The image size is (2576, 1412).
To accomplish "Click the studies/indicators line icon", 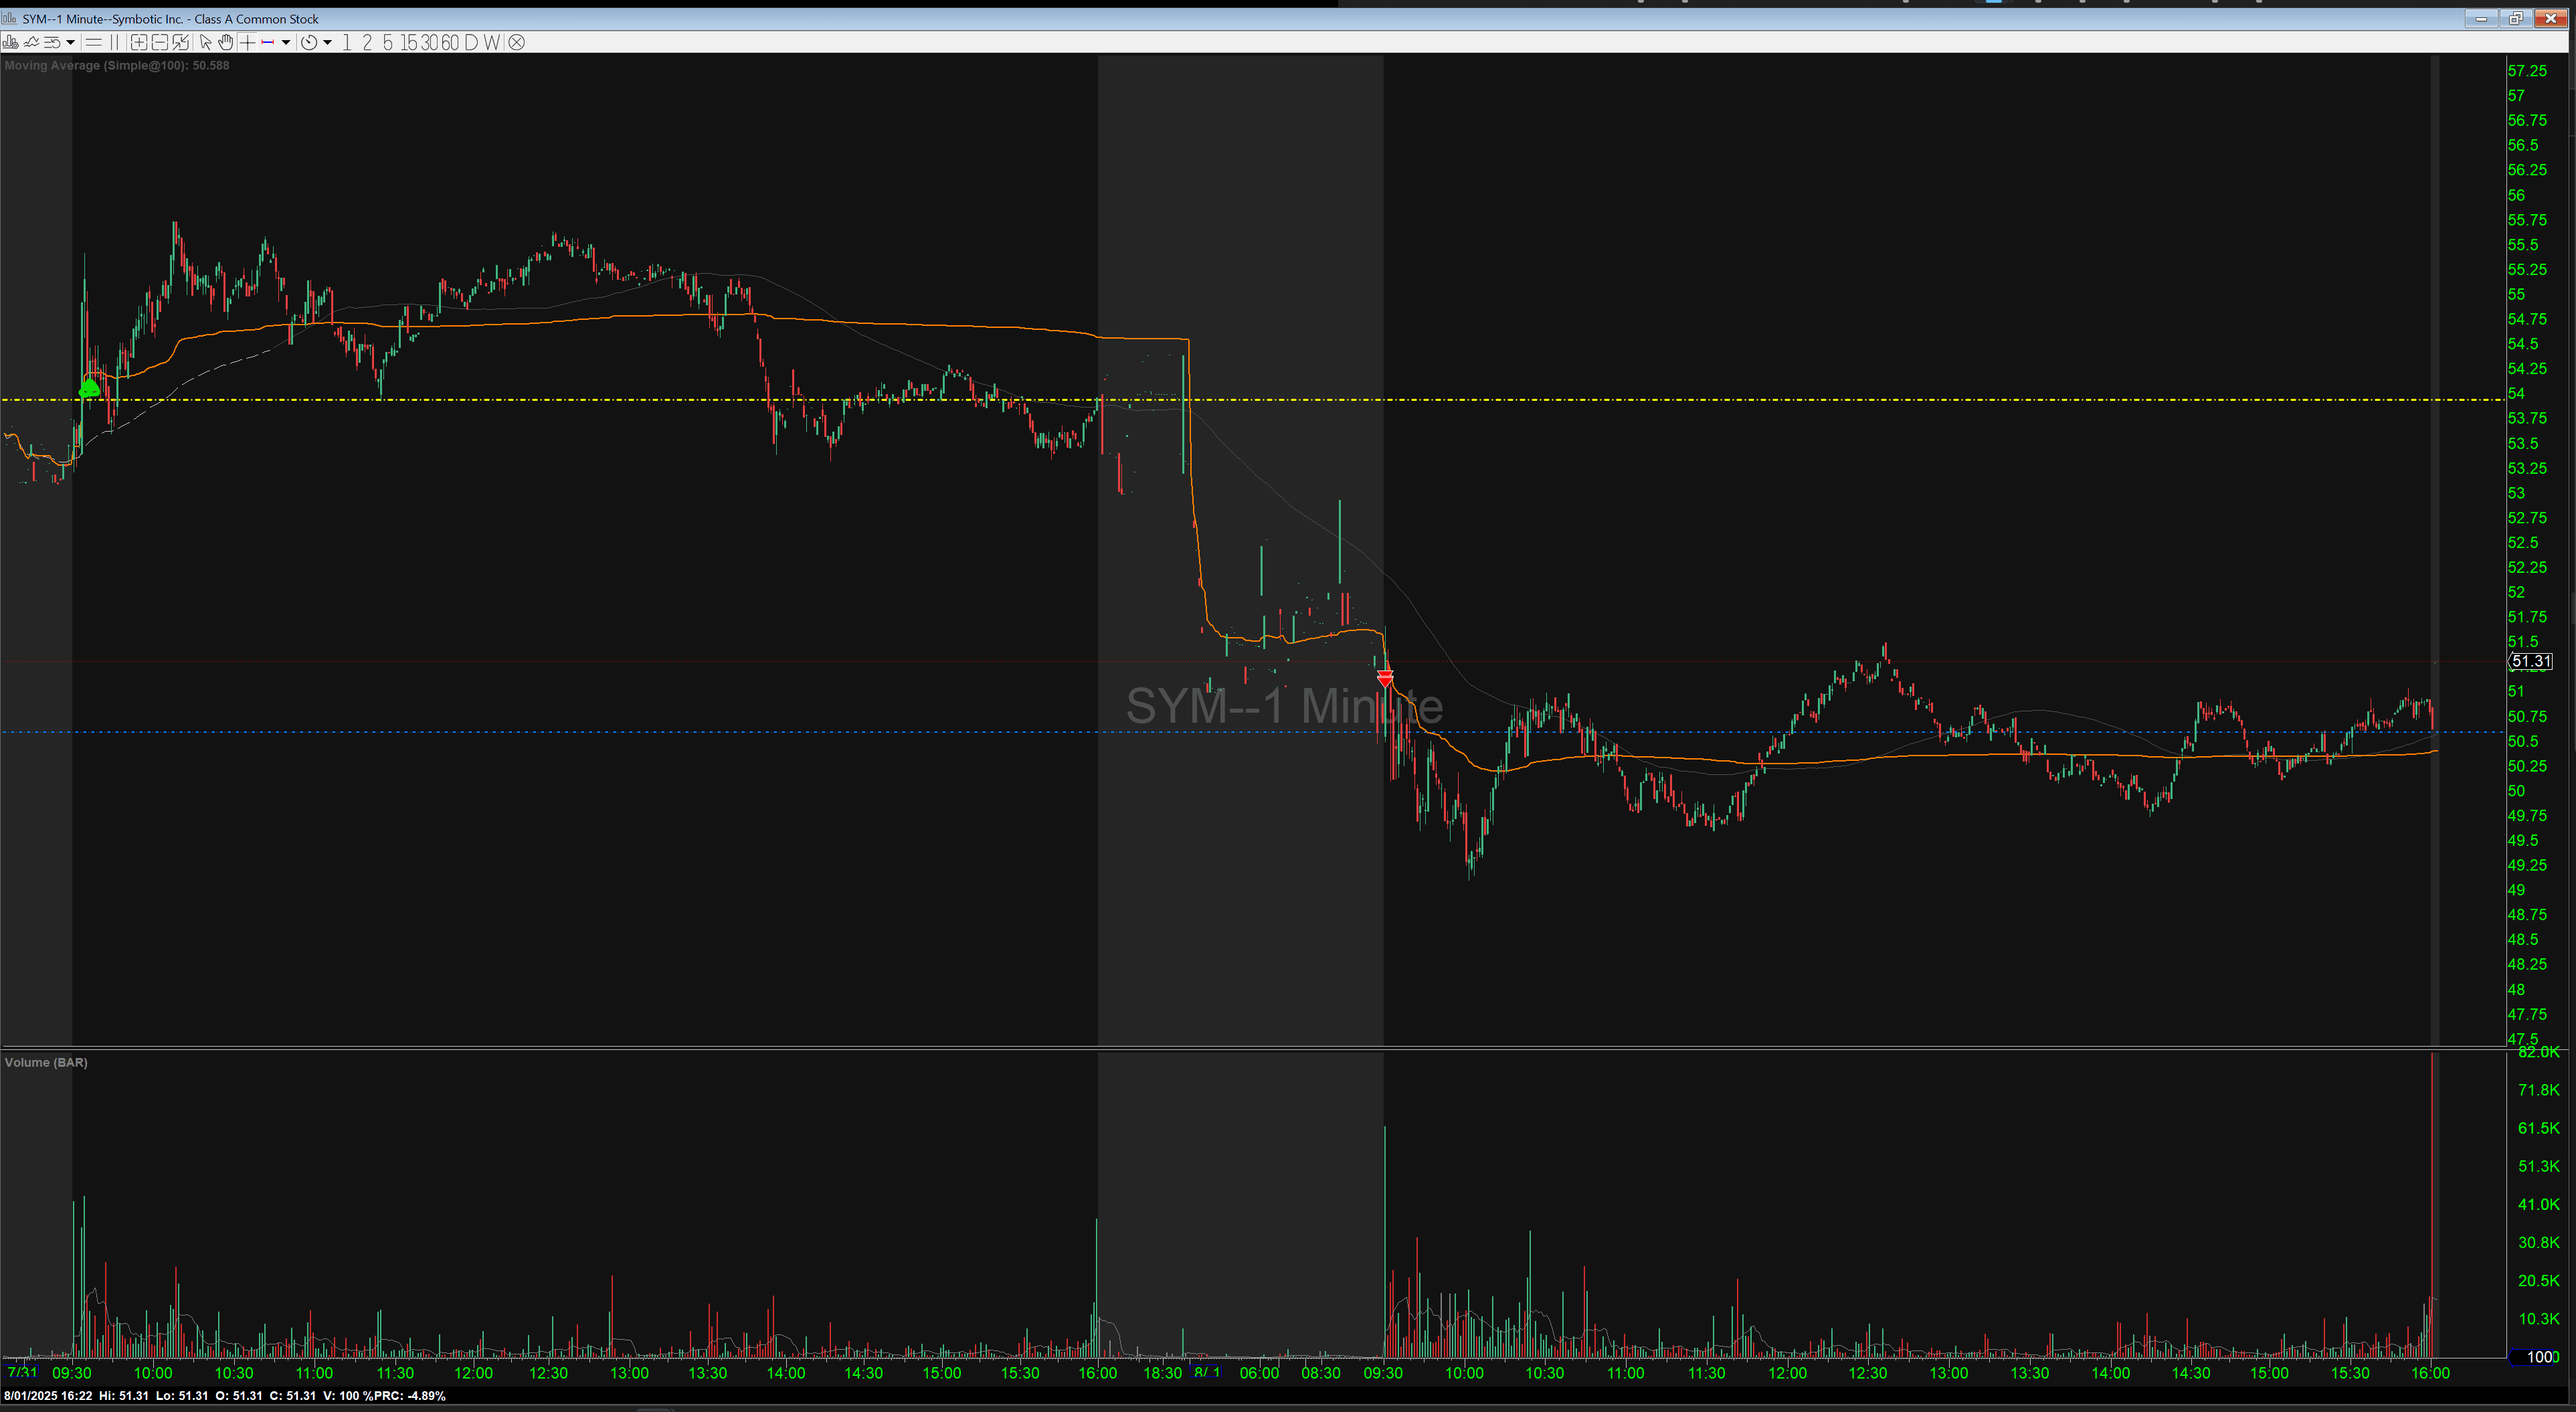I will (31, 42).
